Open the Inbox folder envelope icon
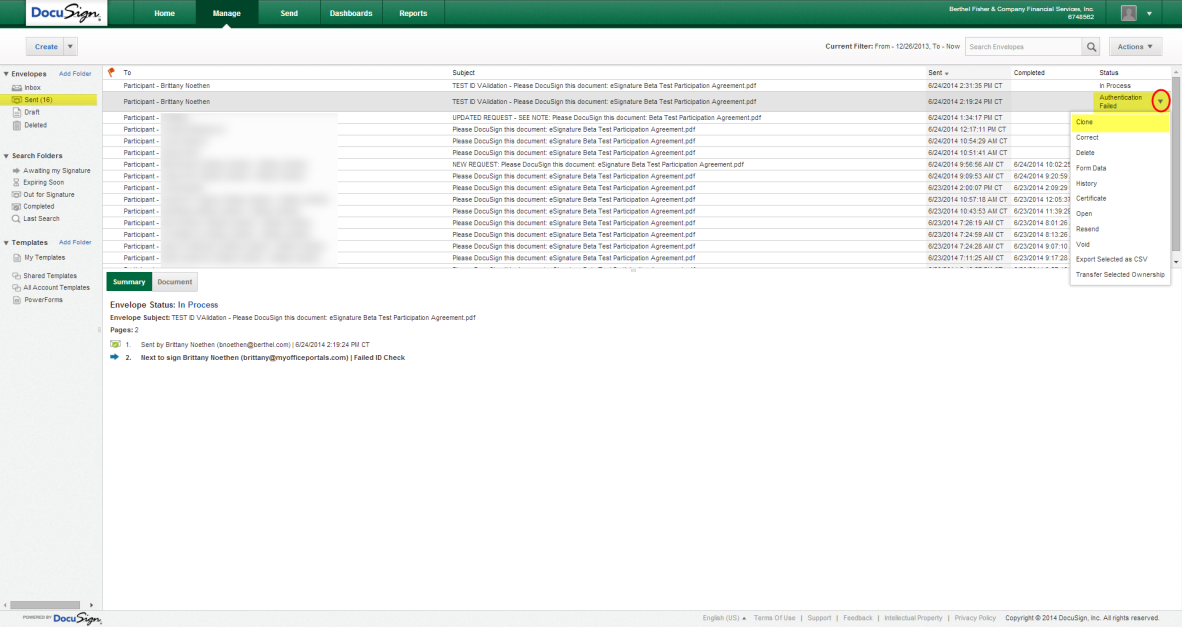Screen dimensions: 1182x627 tap(17, 87)
